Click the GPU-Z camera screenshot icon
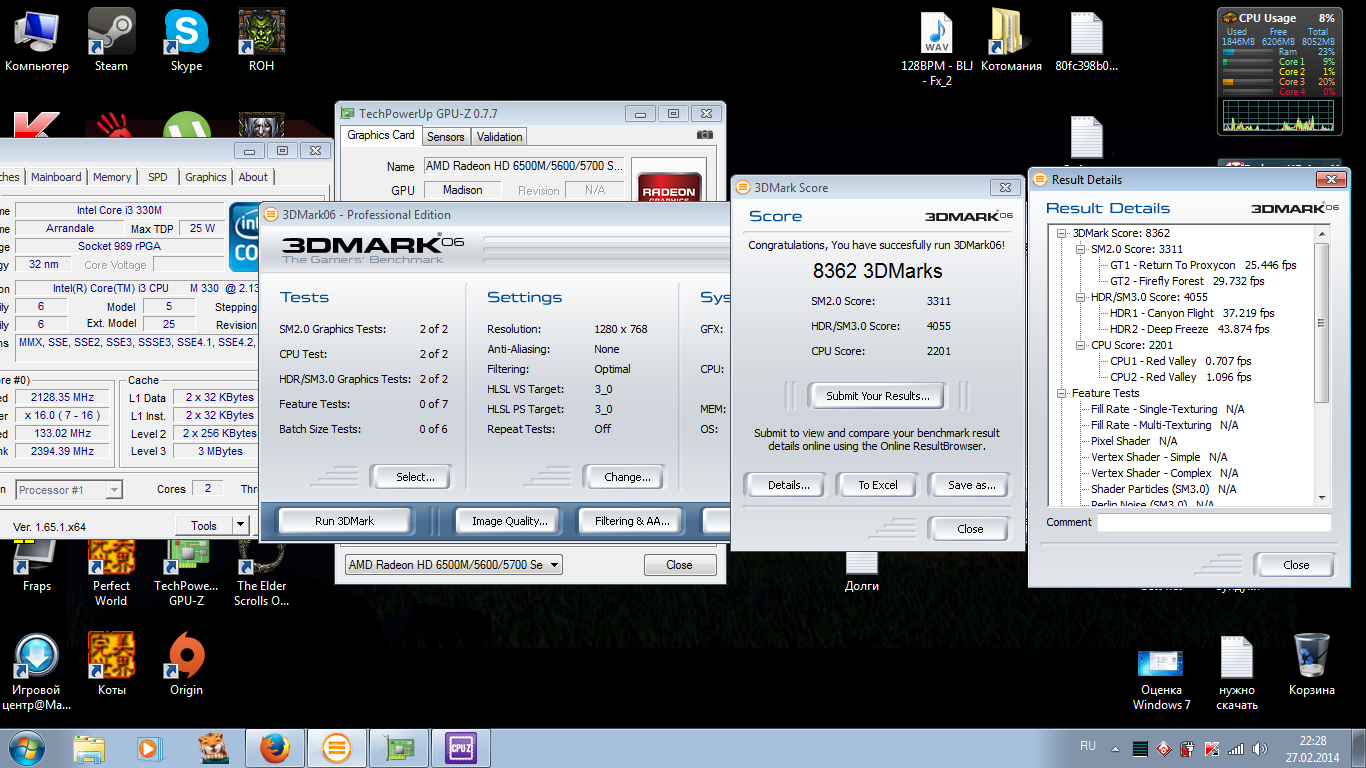The image size is (1366, 768). (705, 136)
